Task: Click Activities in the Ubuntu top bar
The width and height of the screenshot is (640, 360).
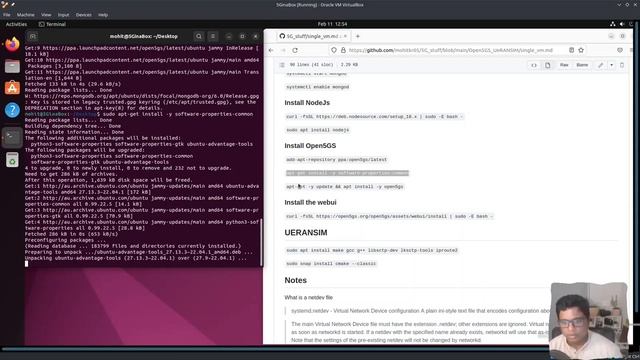Action: [x=16, y=24]
